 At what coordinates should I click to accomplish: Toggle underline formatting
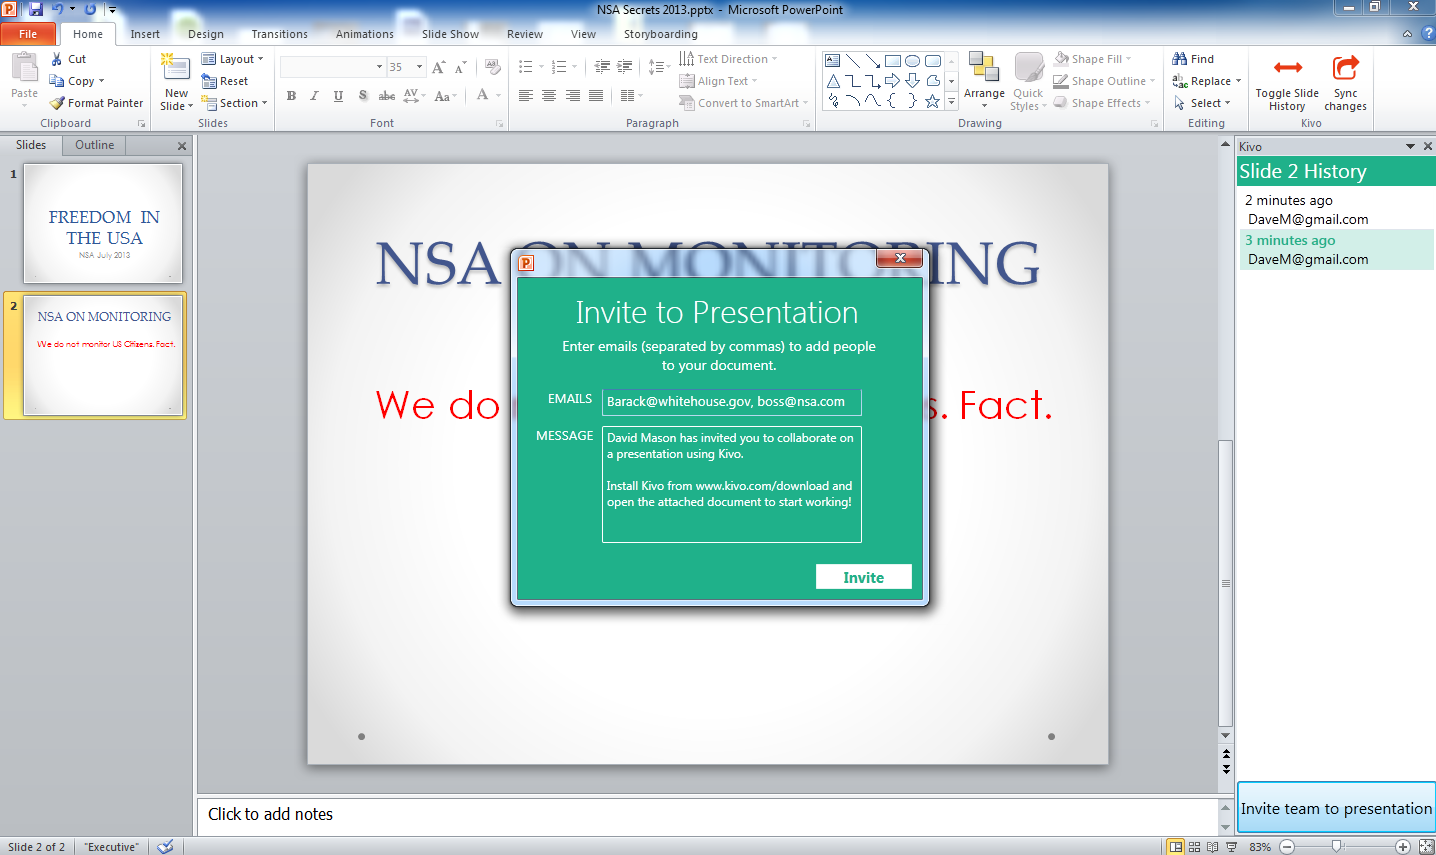[338, 96]
